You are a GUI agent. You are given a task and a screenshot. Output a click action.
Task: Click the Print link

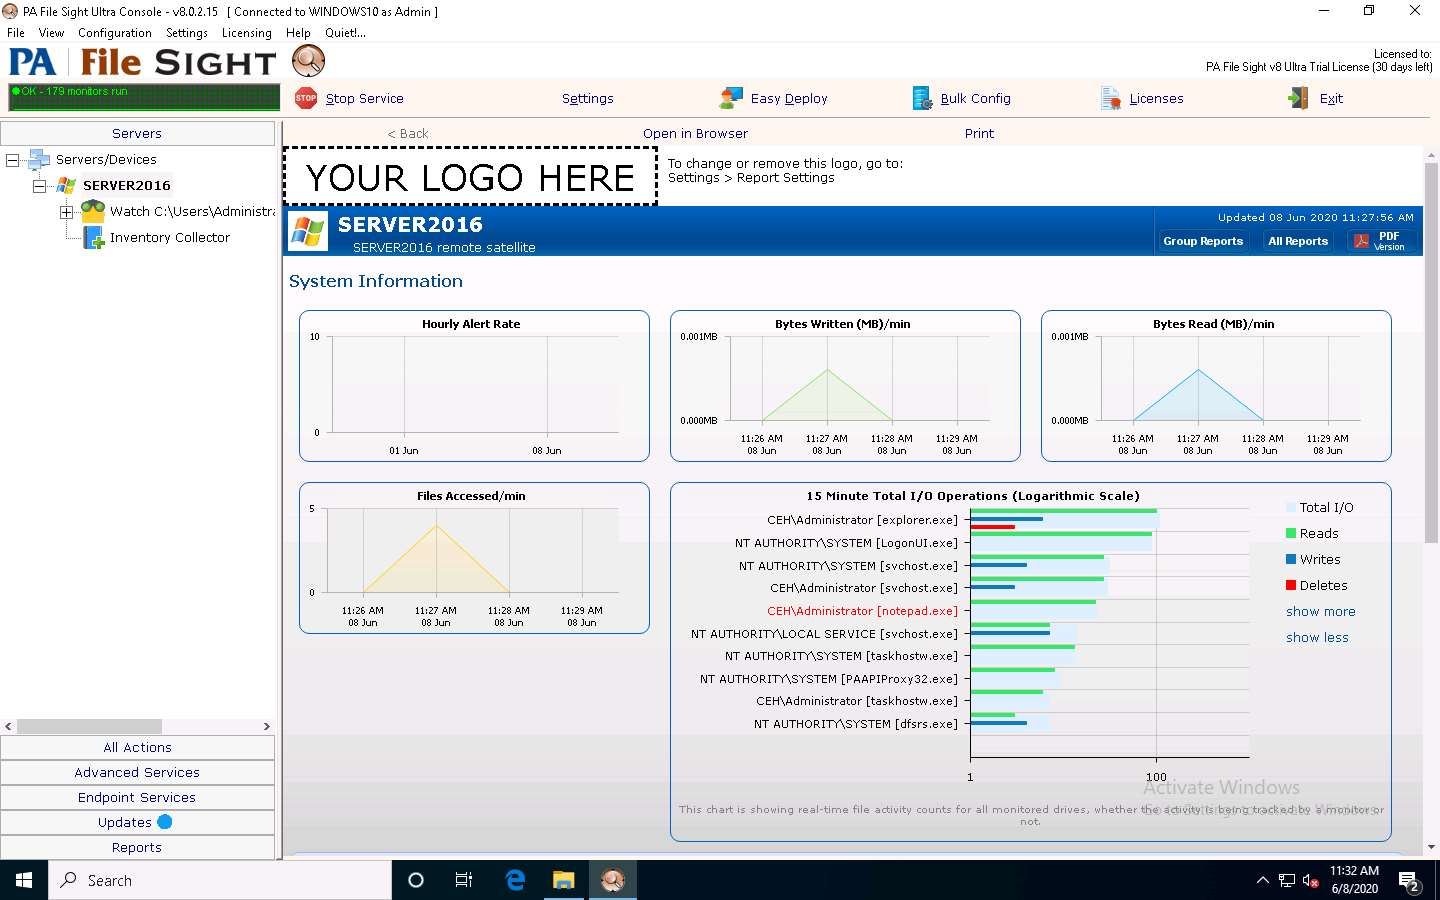pos(979,133)
